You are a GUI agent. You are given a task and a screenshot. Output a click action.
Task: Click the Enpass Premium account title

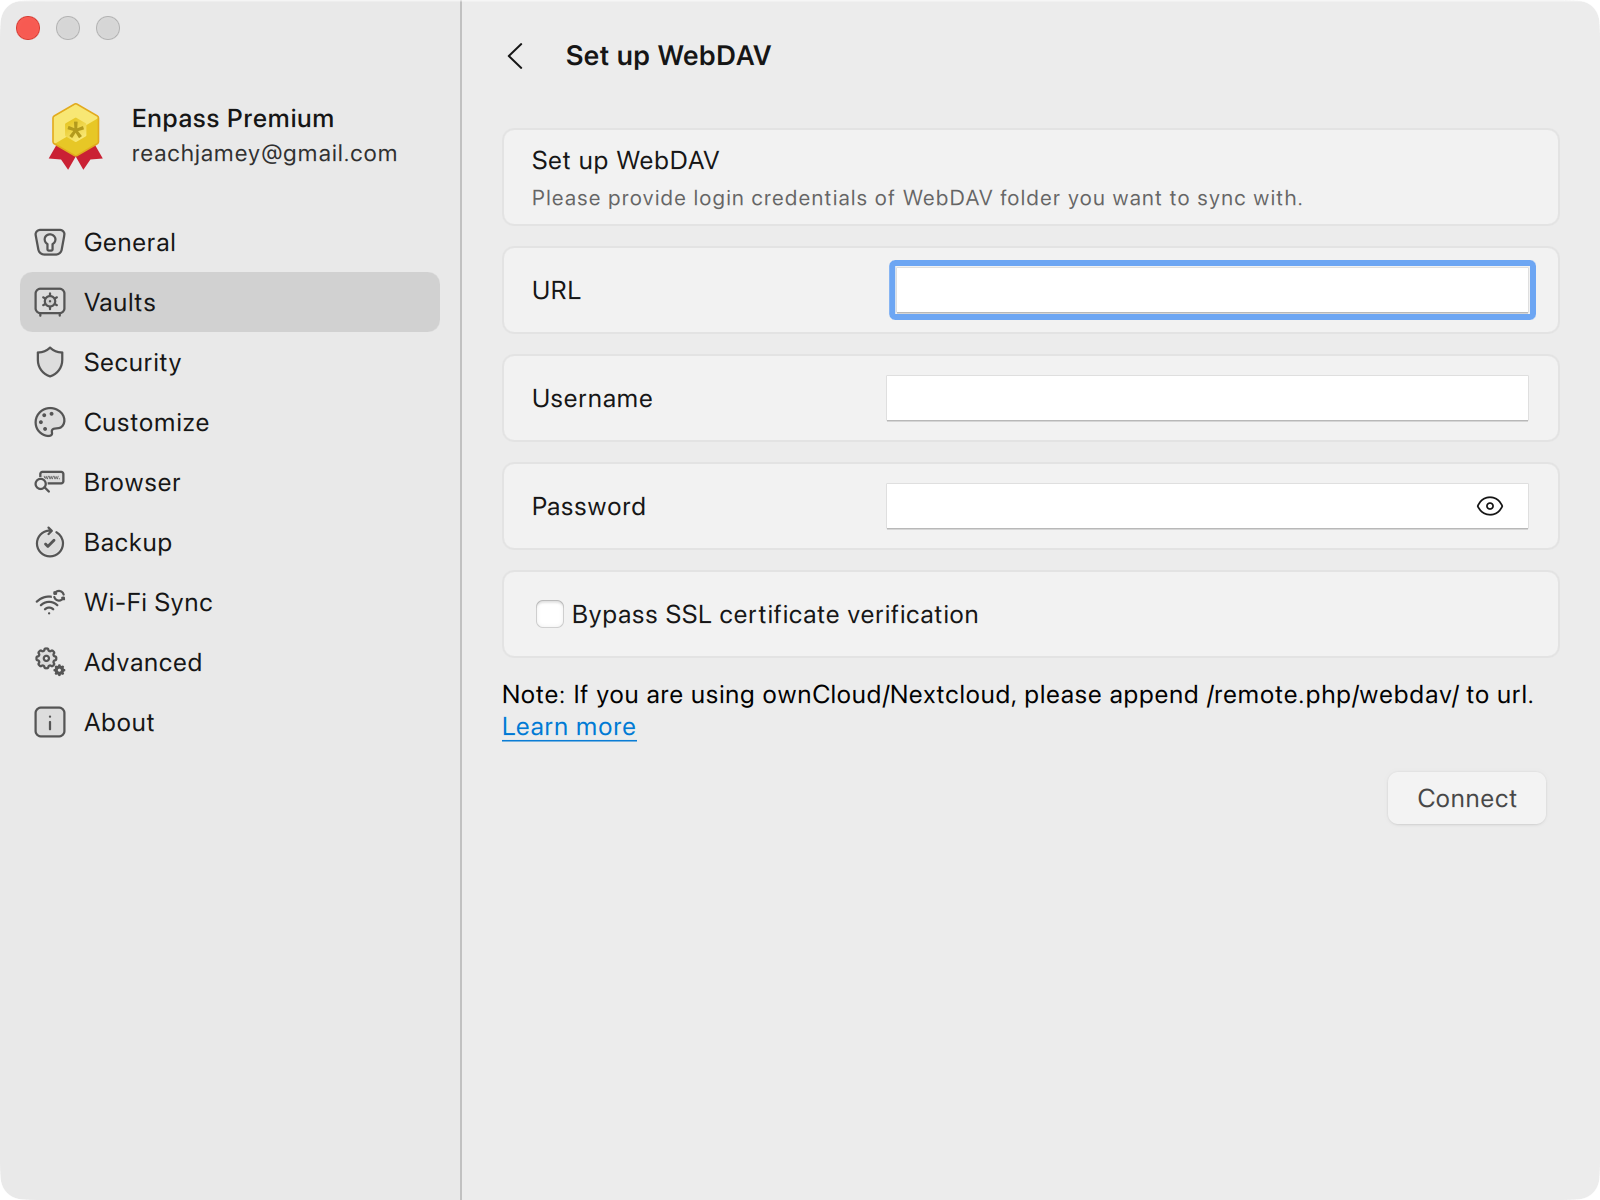tap(233, 118)
